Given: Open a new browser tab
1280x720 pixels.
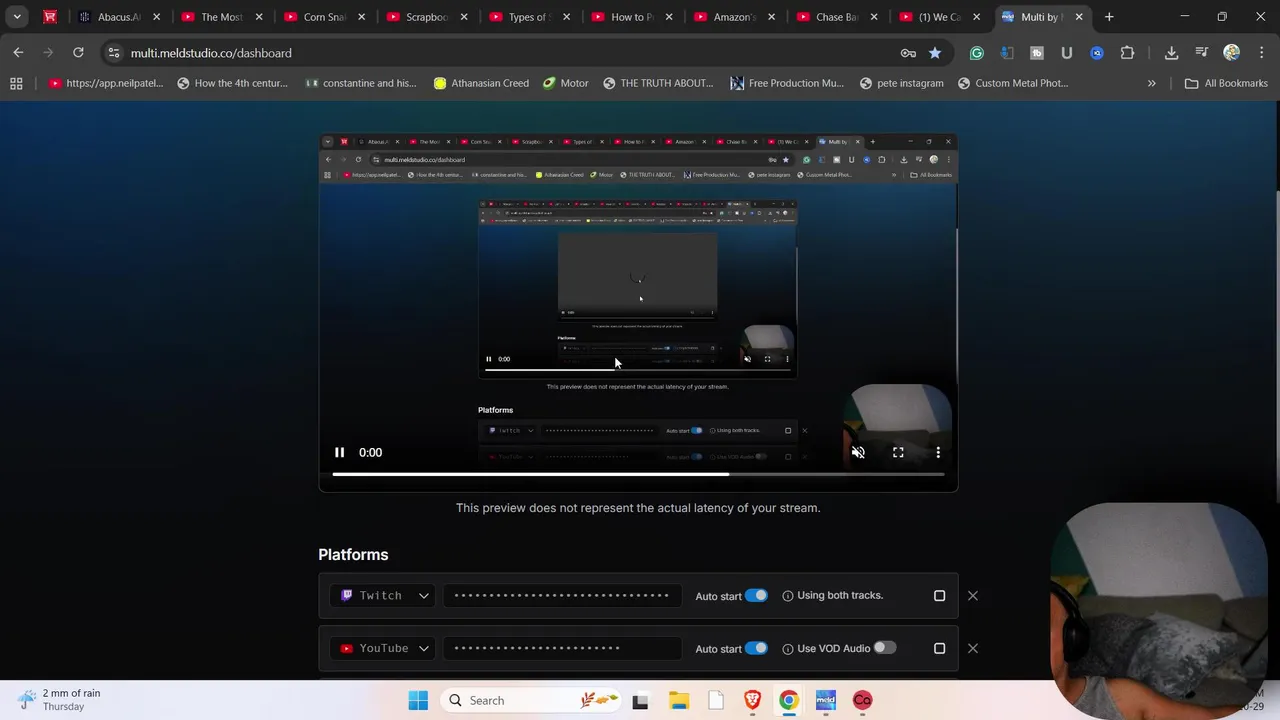Looking at the screenshot, I should click(1109, 17).
